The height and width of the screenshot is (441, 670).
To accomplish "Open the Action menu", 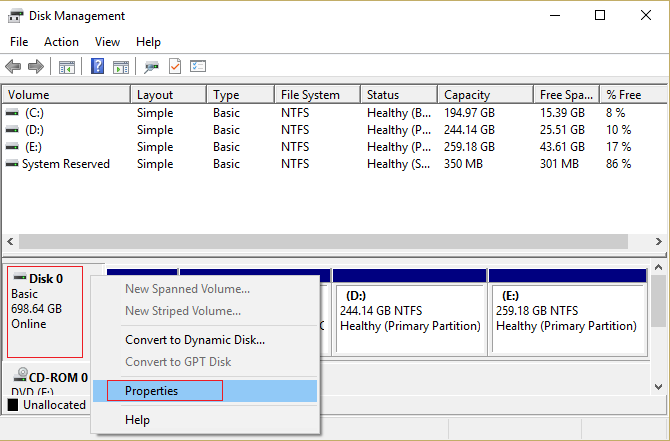I will 61,42.
